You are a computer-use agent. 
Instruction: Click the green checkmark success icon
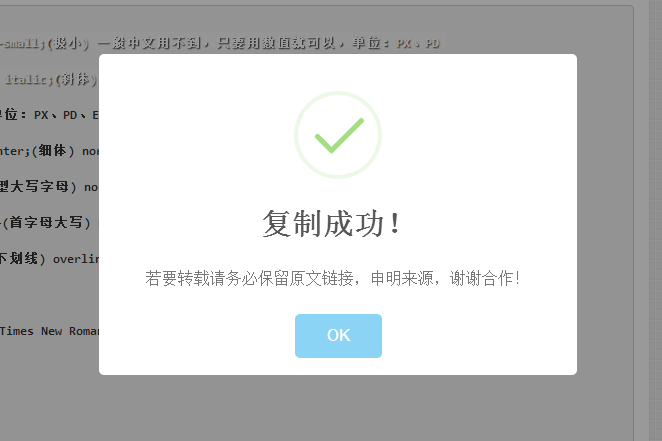coord(339,135)
